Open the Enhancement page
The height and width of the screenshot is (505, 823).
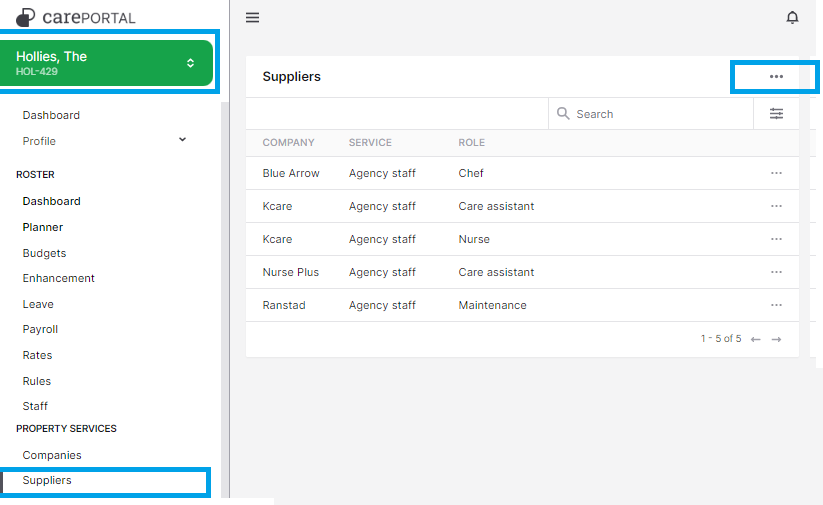point(58,278)
